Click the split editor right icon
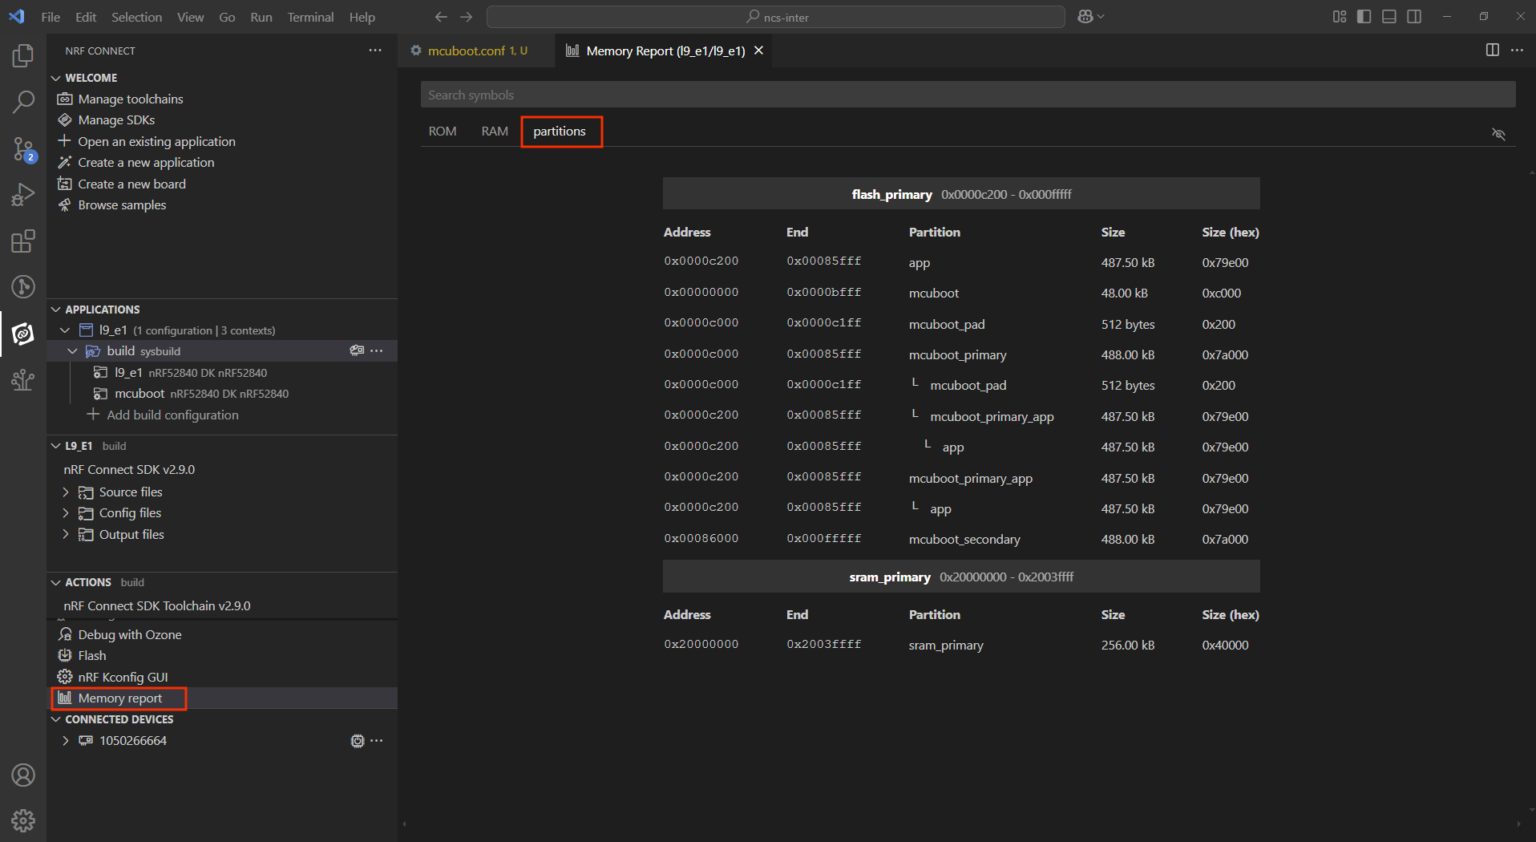The image size is (1536, 842). click(1492, 50)
